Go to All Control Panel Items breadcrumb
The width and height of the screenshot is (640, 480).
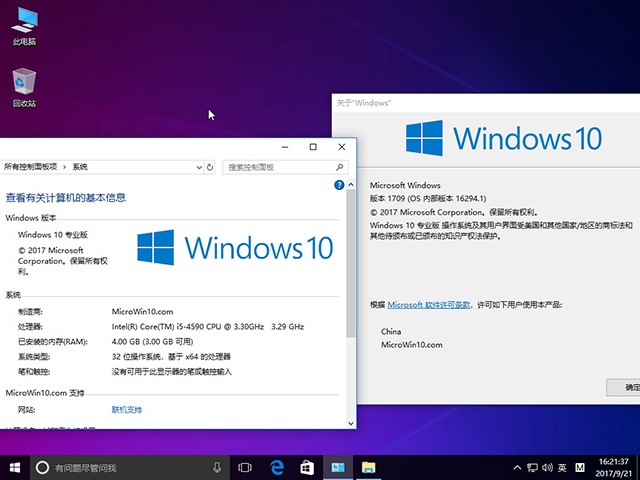pos(31,167)
